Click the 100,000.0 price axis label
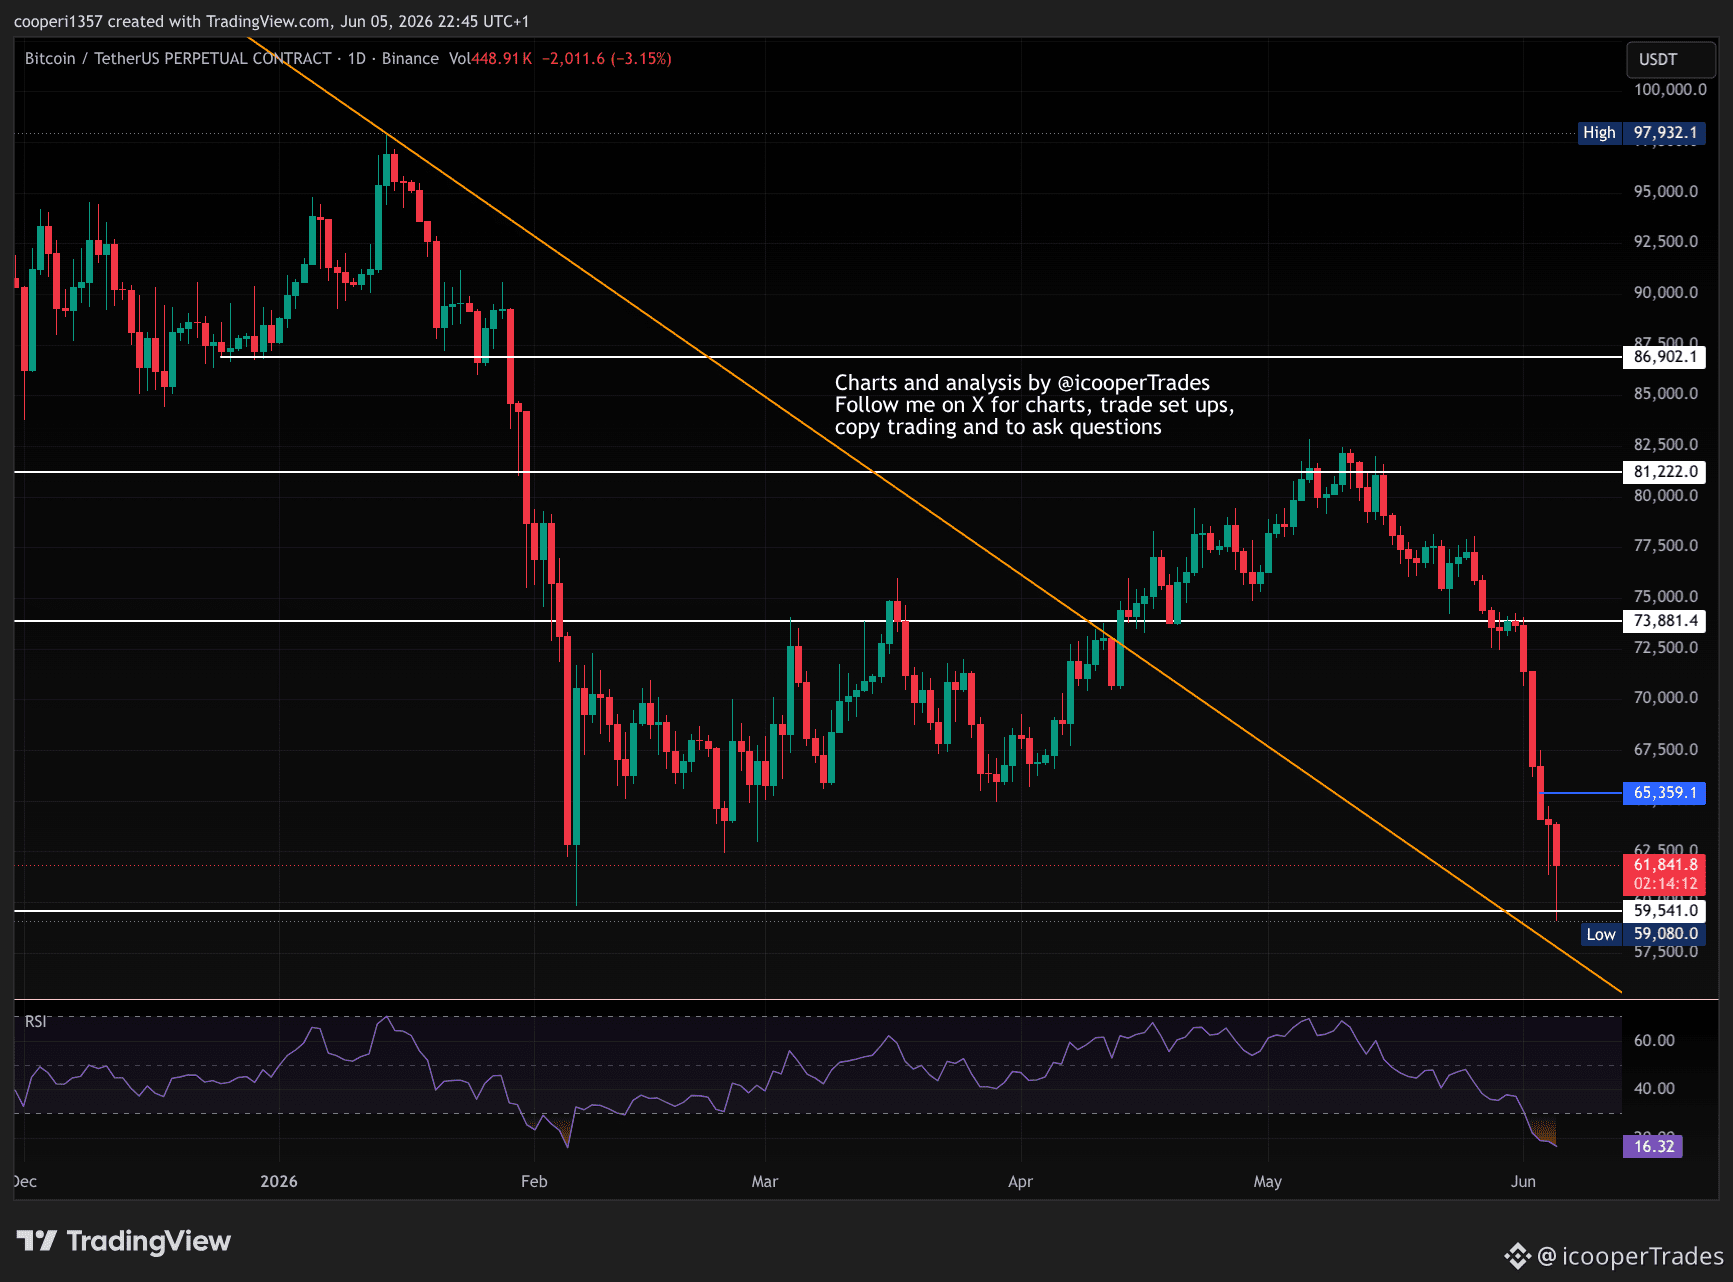Image resolution: width=1733 pixels, height=1282 pixels. pyautogui.click(x=1670, y=90)
